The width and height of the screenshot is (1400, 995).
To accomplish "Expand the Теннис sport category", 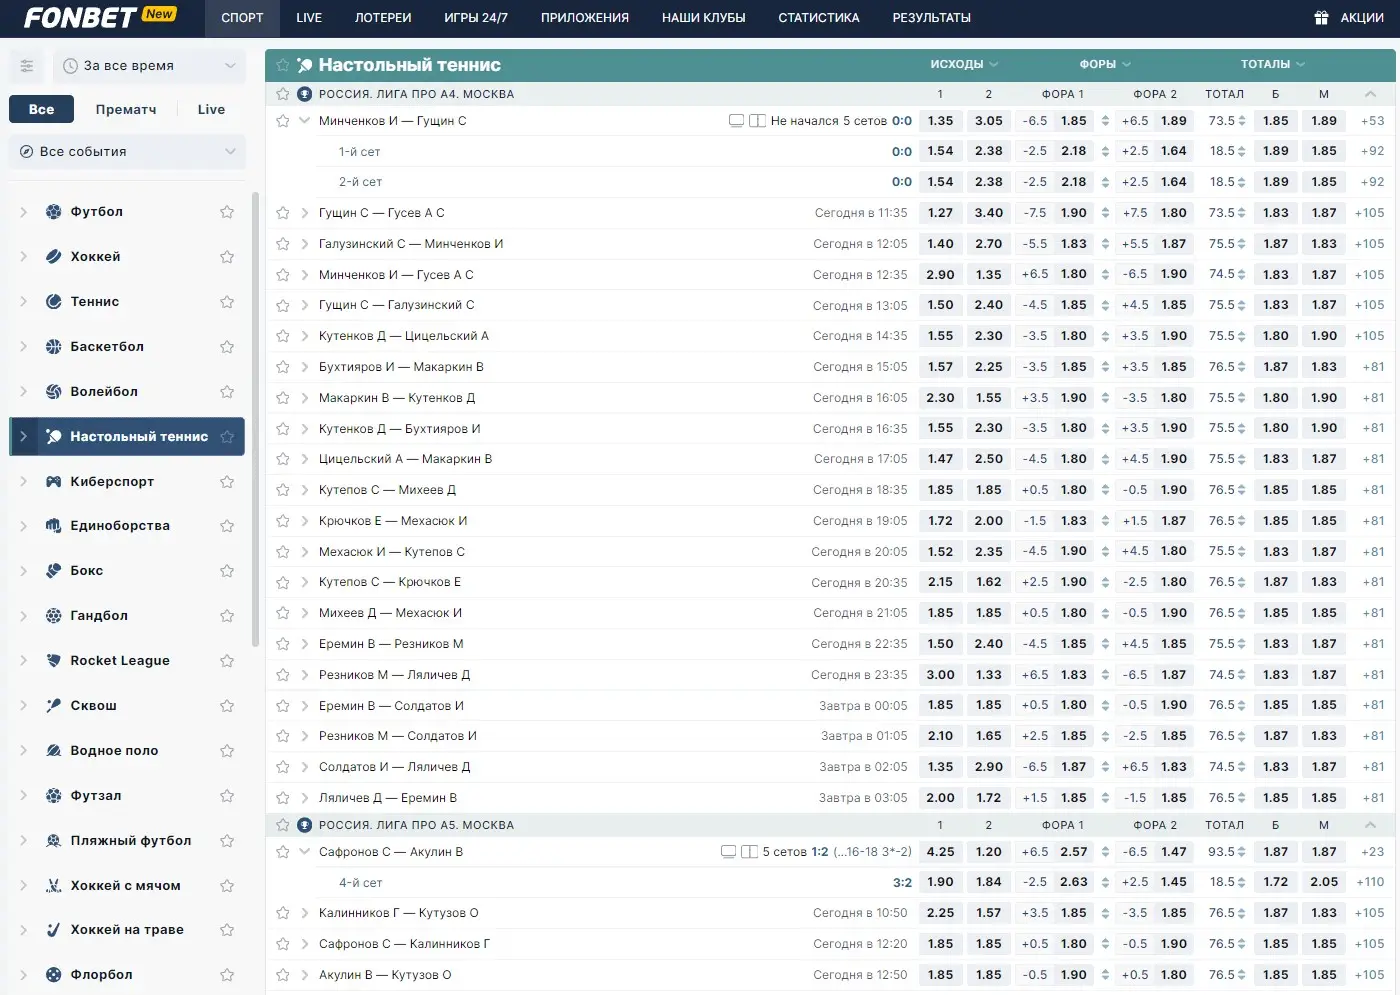I will [24, 302].
